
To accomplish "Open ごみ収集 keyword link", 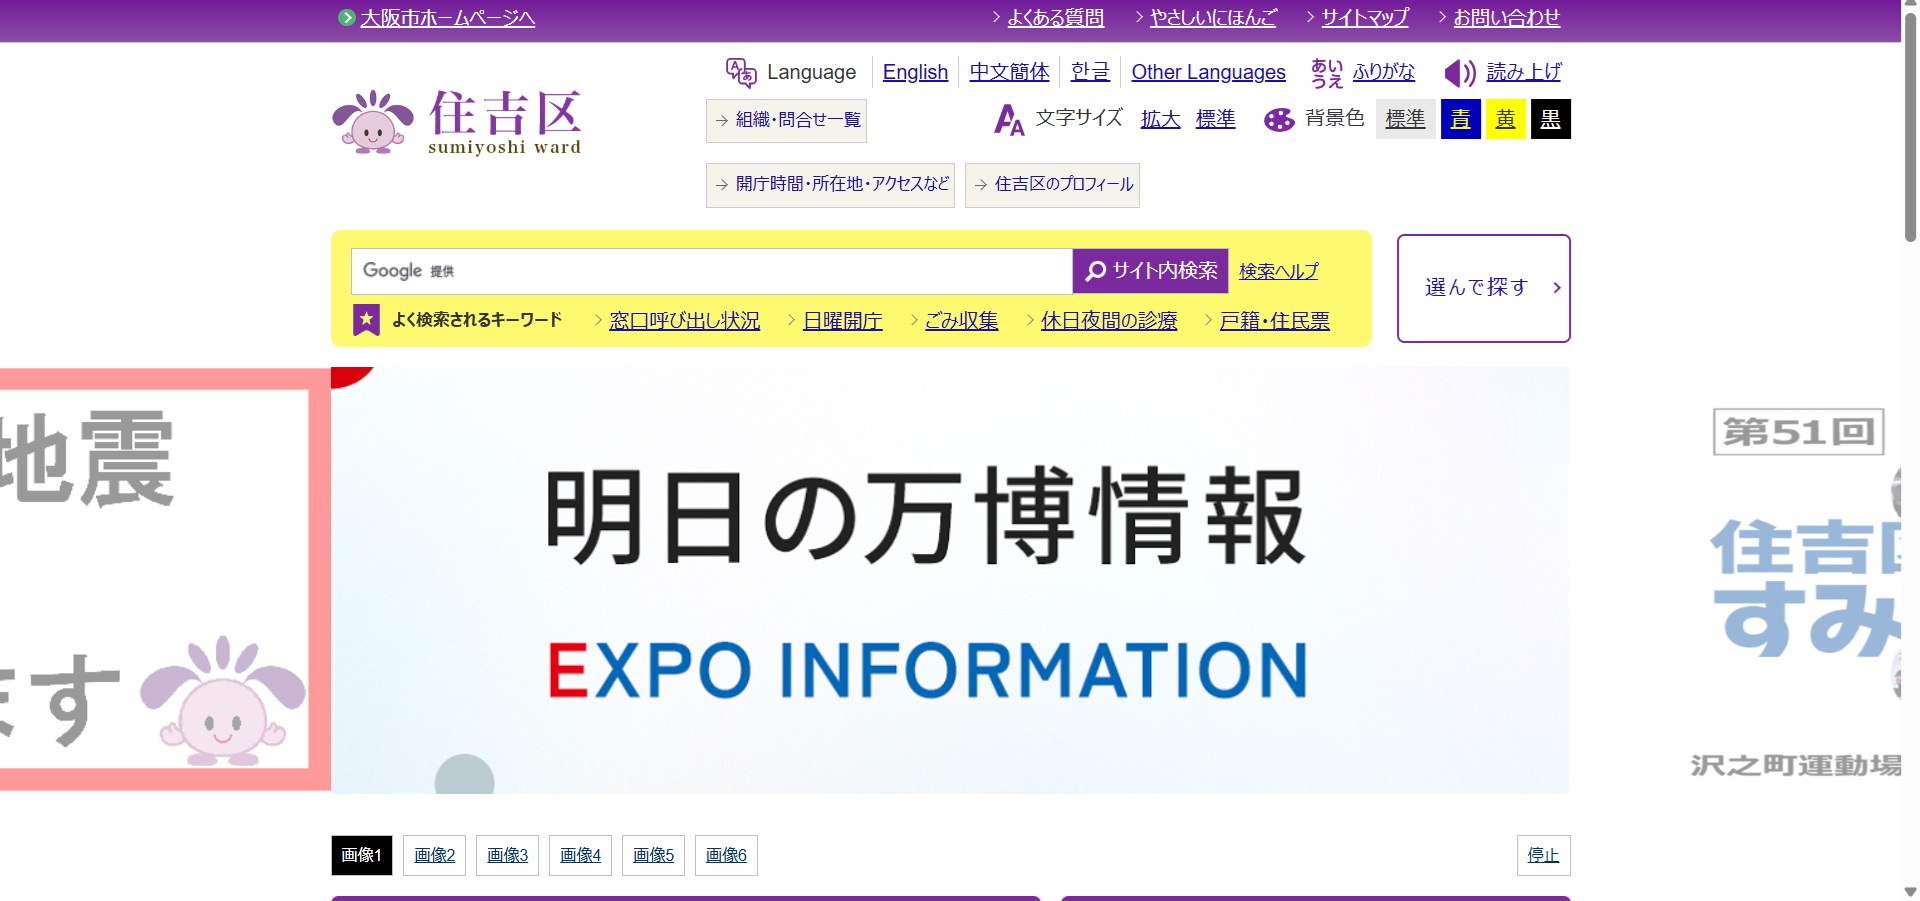I will click(961, 320).
